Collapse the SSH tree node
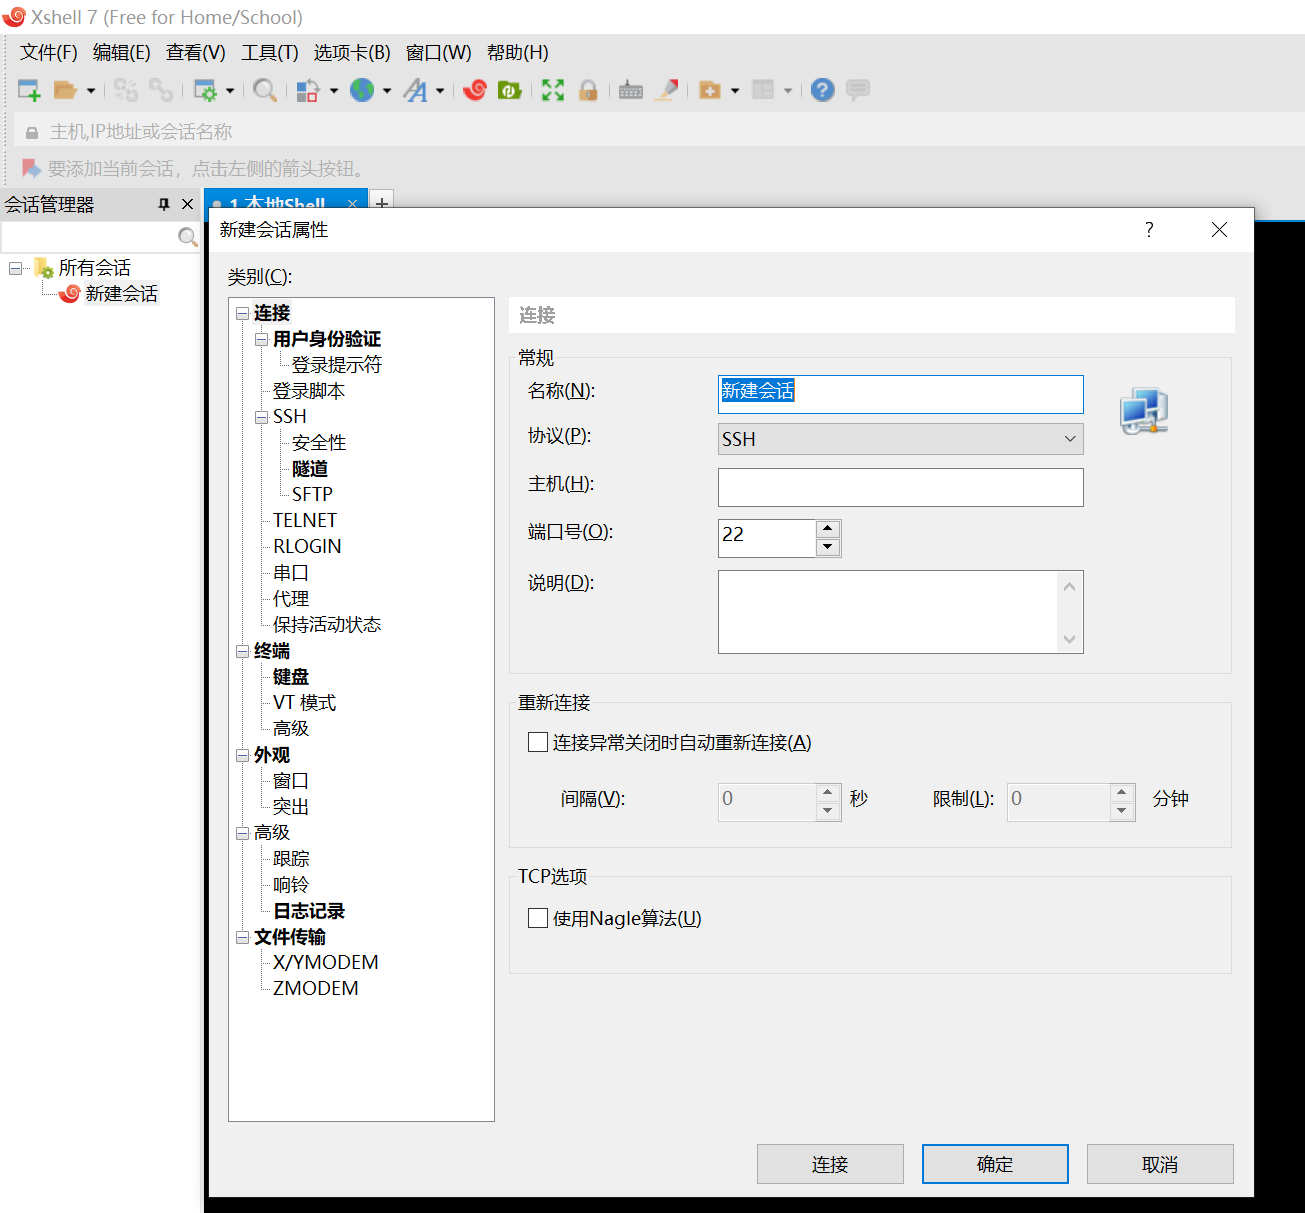This screenshot has height=1213, width=1305. (261, 417)
